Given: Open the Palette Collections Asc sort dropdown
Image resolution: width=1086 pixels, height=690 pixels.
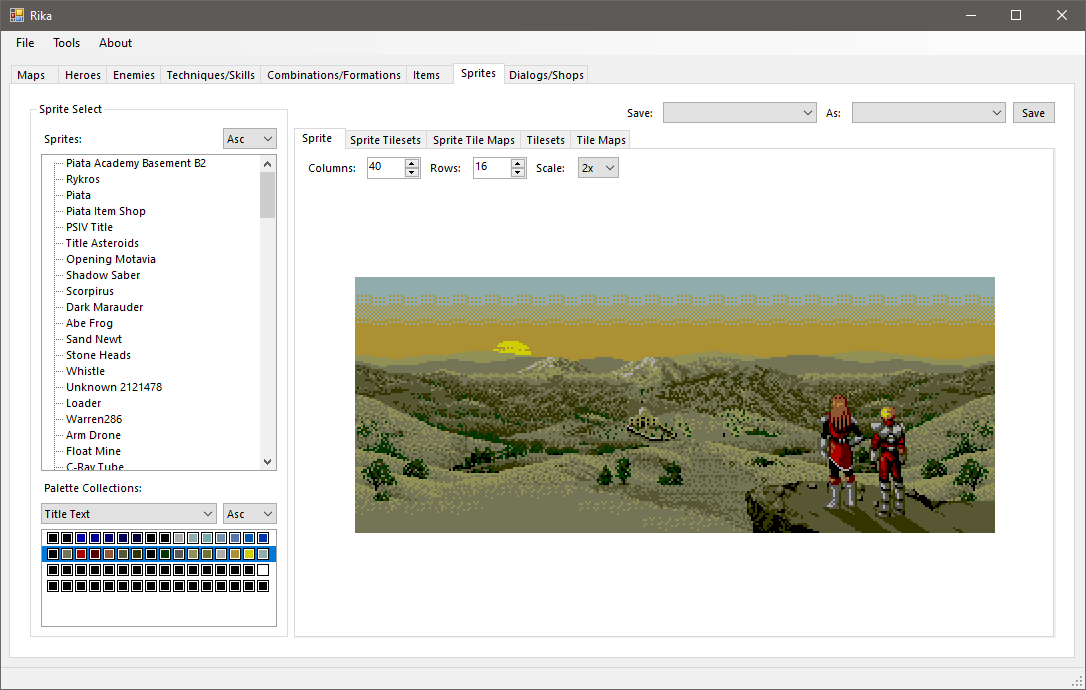Looking at the screenshot, I should point(249,514).
